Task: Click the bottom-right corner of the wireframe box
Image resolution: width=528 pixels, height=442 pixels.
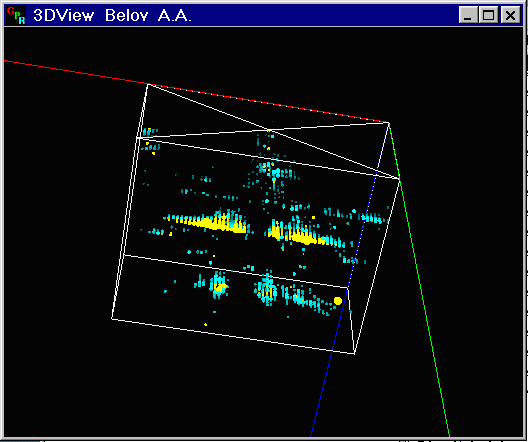Action: [x=354, y=354]
